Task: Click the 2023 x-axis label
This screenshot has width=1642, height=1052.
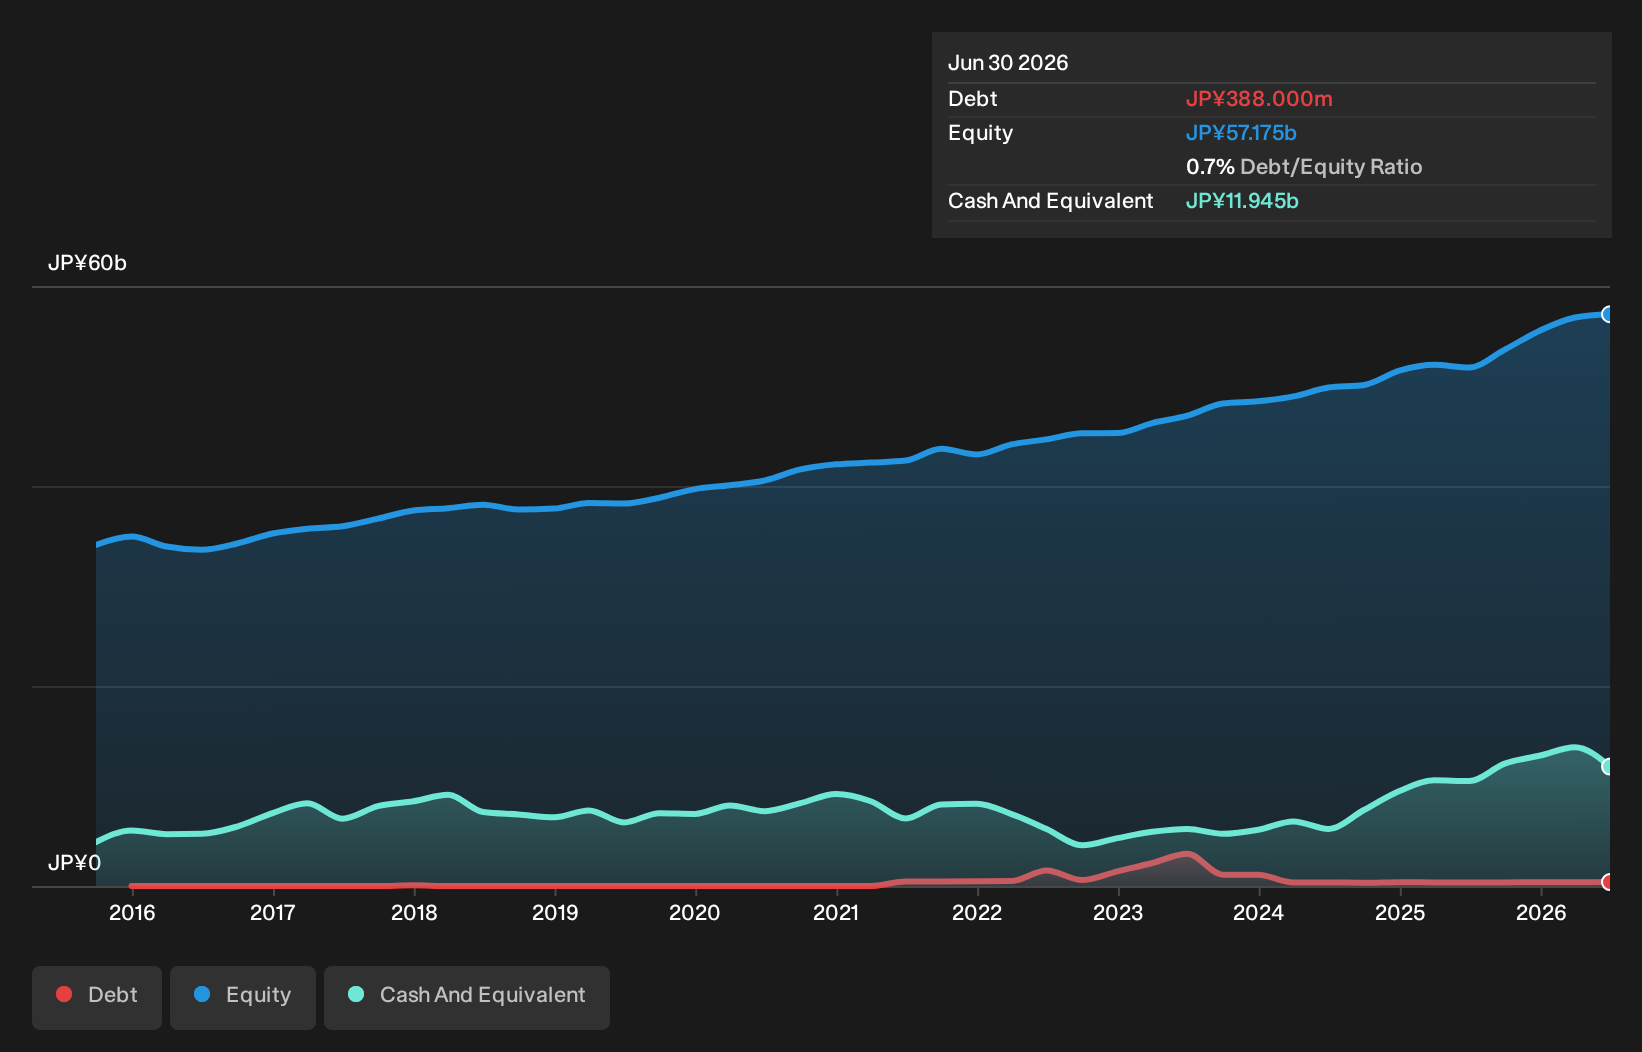Action: coord(1117,912)
